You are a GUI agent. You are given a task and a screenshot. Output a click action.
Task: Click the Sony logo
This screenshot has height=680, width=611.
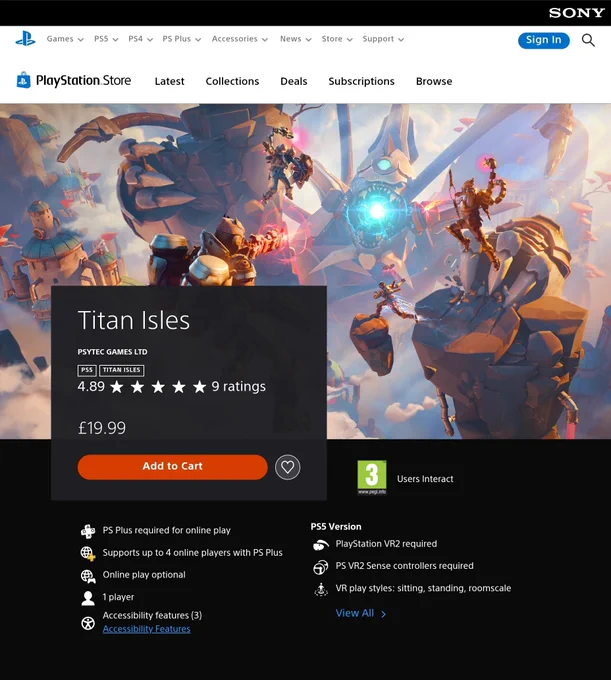576,13
